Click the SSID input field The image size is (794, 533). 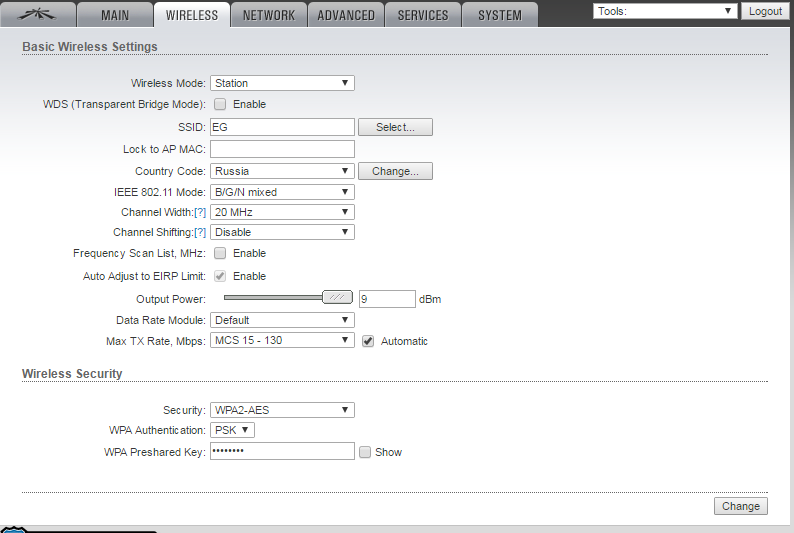(282, 127)
